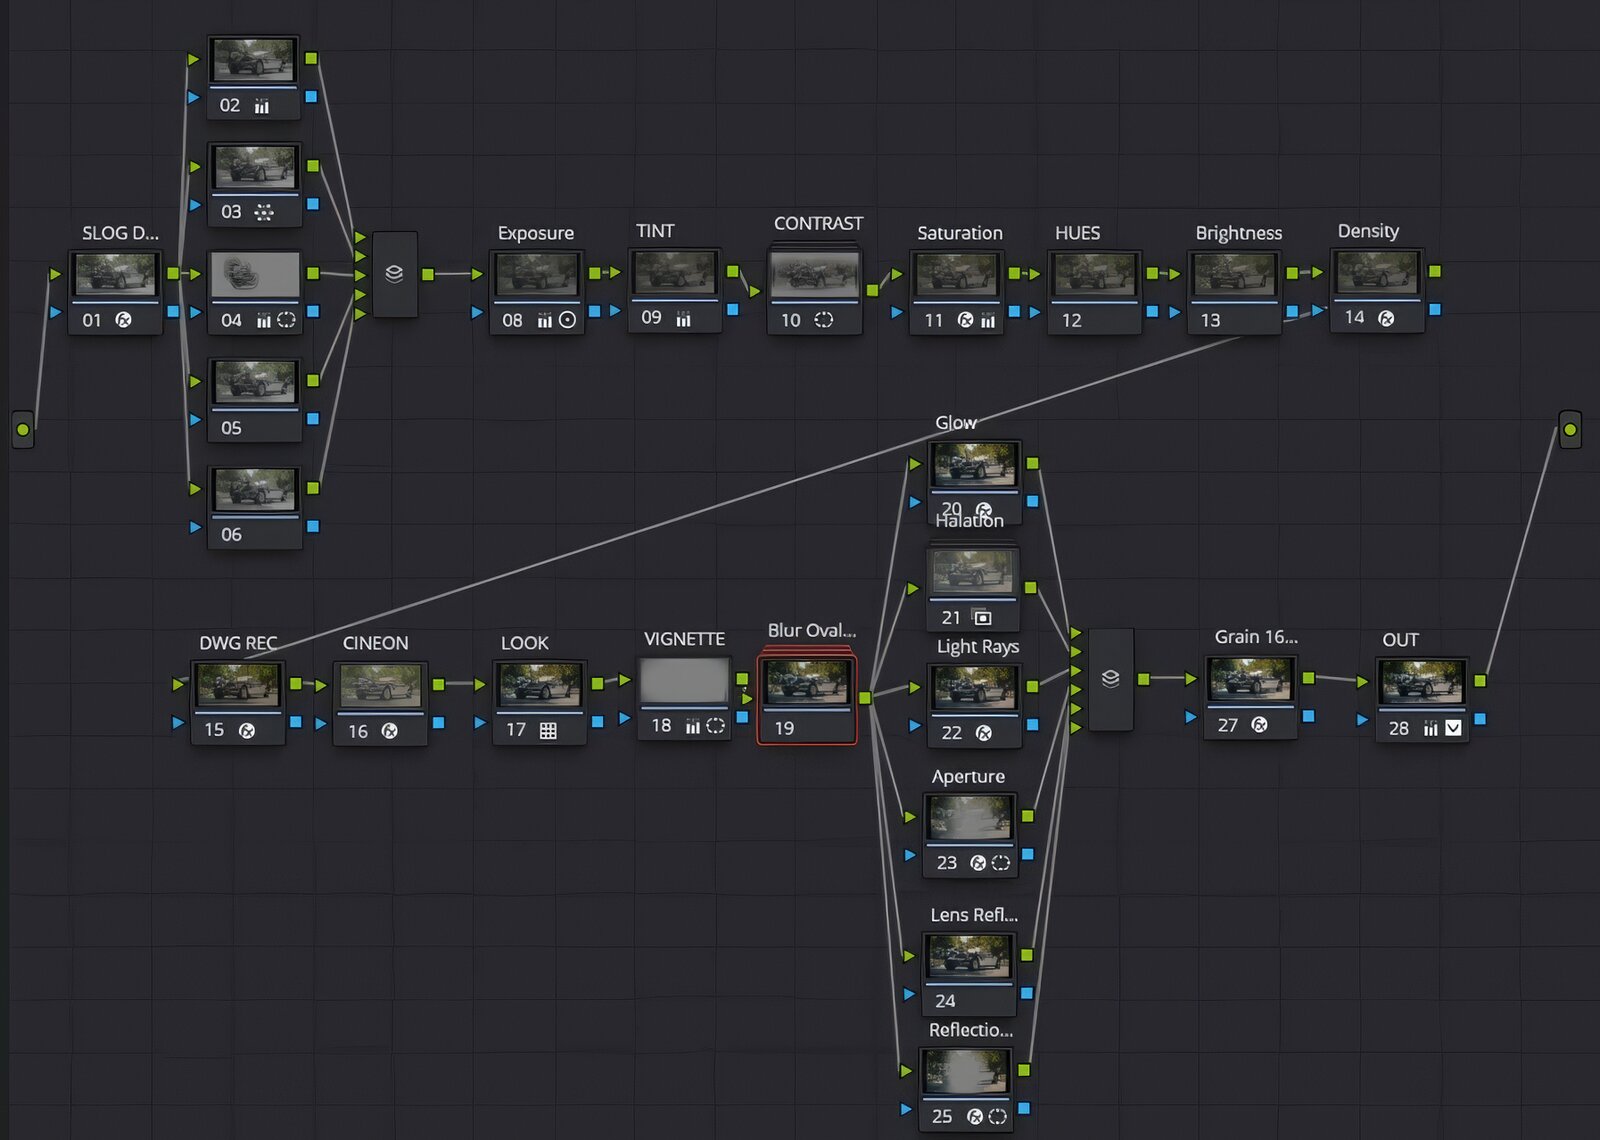Click the dashed window icon on node 18

click(715, 726)
